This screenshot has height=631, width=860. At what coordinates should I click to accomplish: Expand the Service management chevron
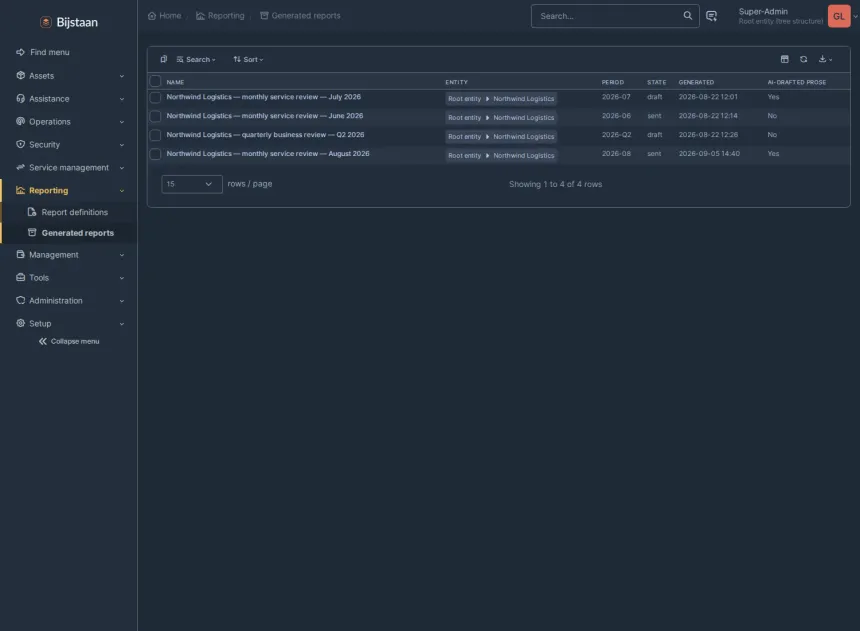pyautogui.click(x=122, y=168)
